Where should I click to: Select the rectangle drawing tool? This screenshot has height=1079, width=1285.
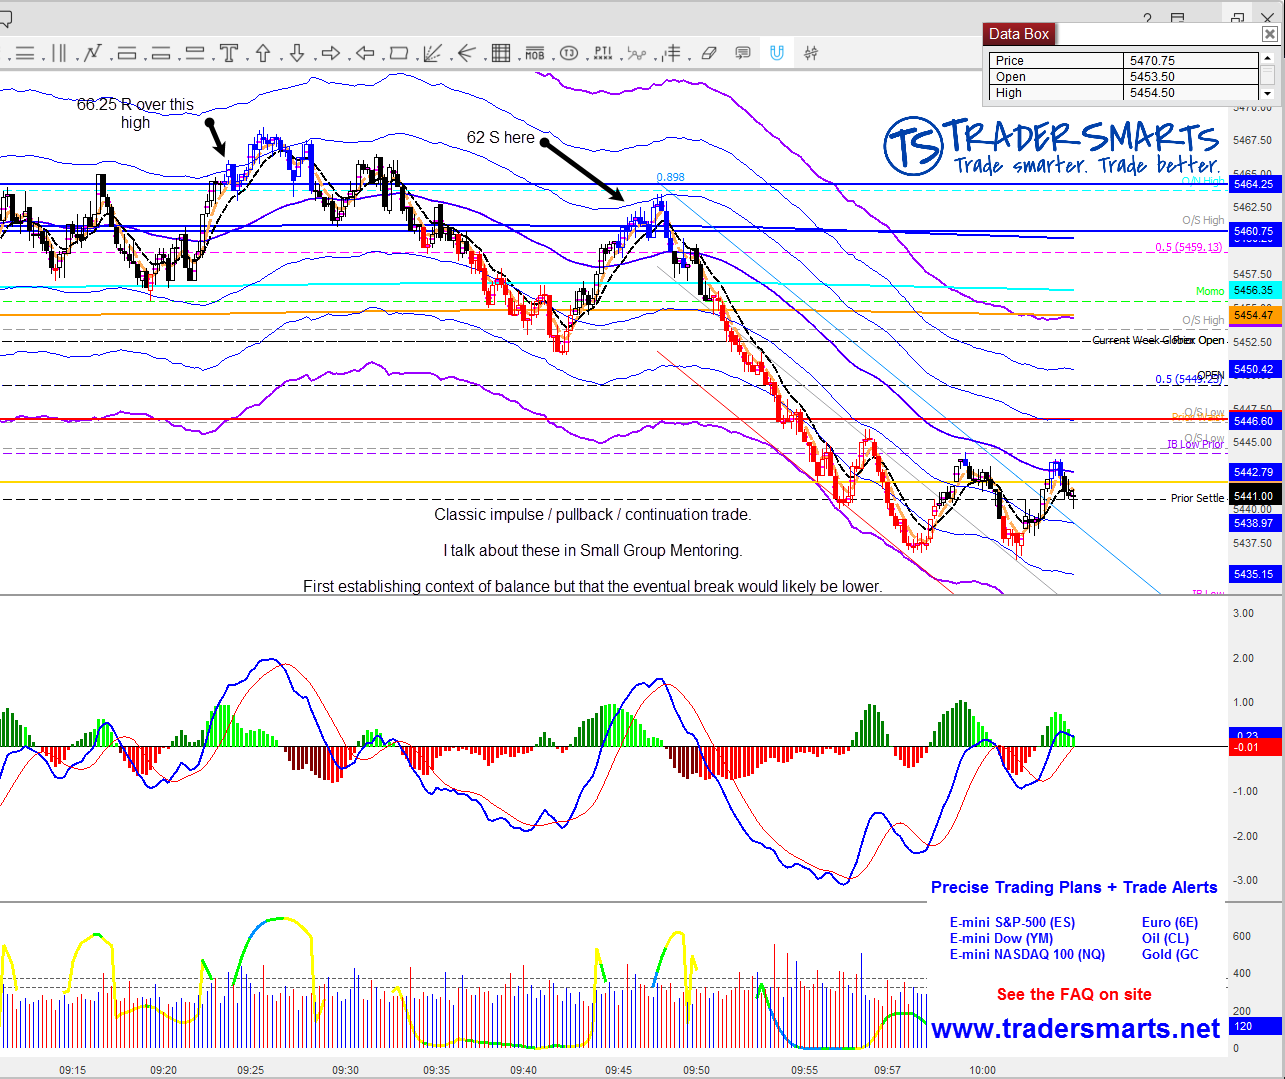pos(399,53)
